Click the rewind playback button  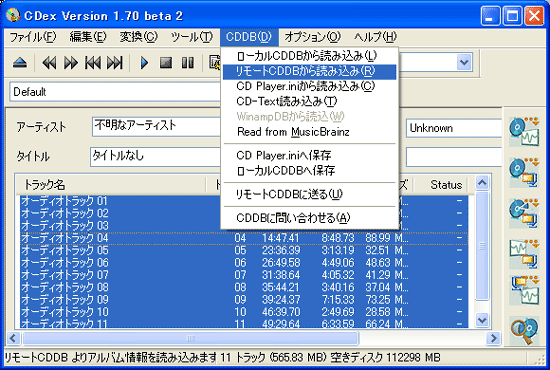[49, 63]
